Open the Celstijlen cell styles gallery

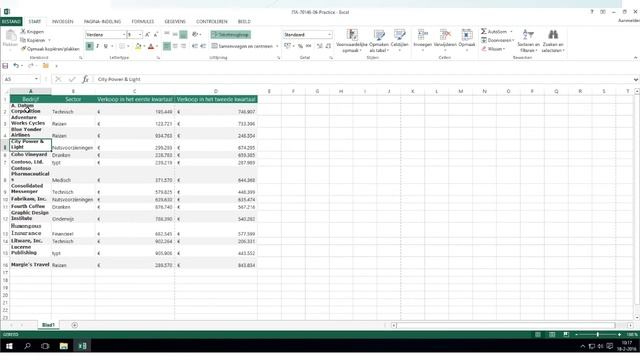tap(400, 41)
